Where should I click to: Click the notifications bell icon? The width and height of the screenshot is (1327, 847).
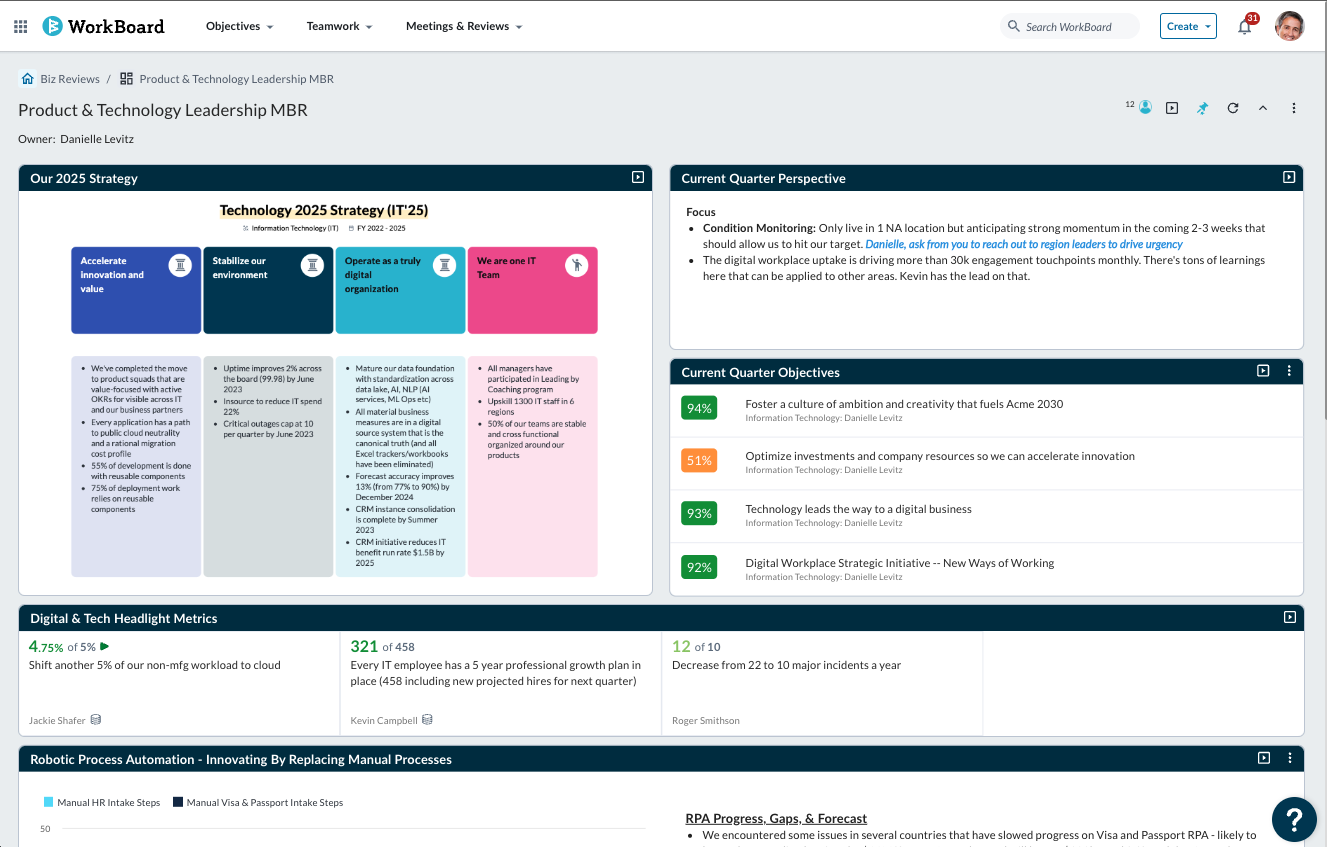click(x=1244, y=27)
